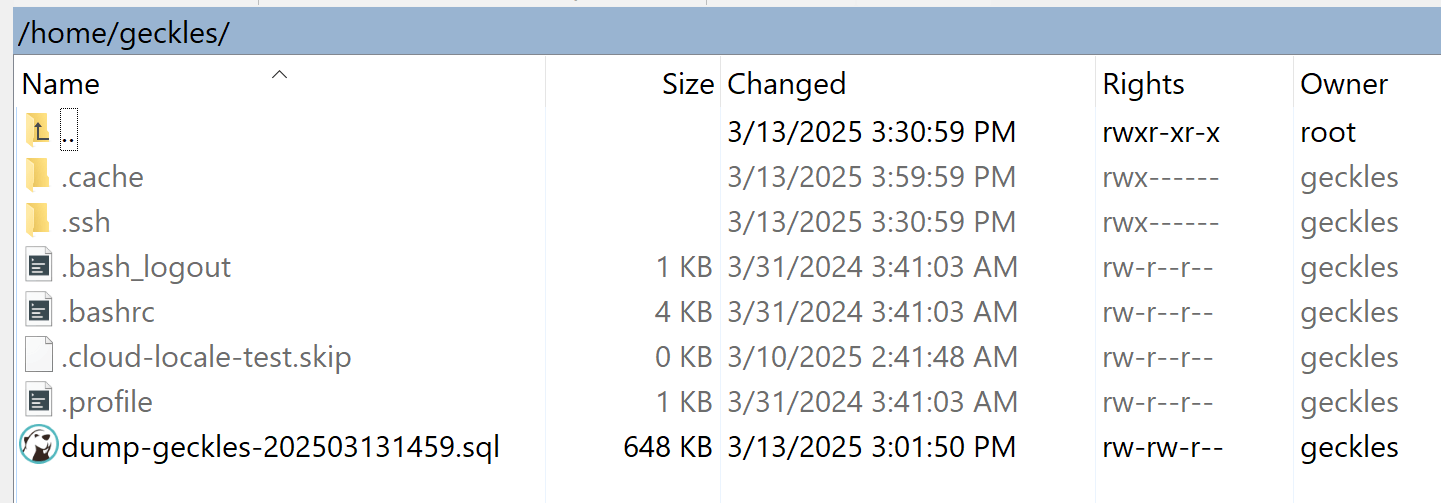Select the .cloud-locale-test.skip file name
This screenshot has height=503, width=1441.
pyautogui.click(x=206, y=357)
